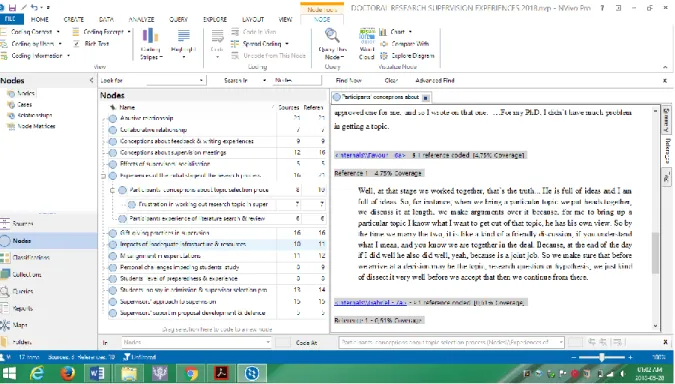675x384 pixels.
Task: Open Queries in navigation pane
Action: pyautogui.click(x=22, y=291)
